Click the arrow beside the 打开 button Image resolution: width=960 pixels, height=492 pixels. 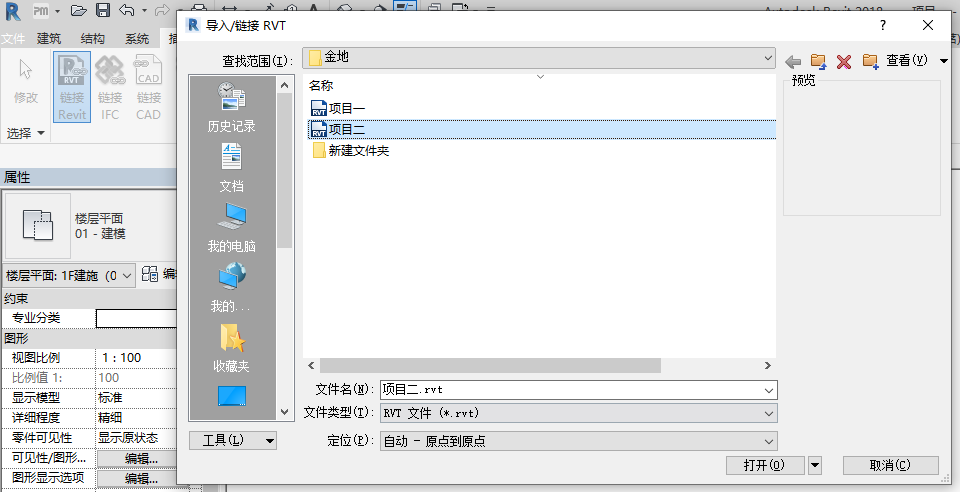[815, 466]
